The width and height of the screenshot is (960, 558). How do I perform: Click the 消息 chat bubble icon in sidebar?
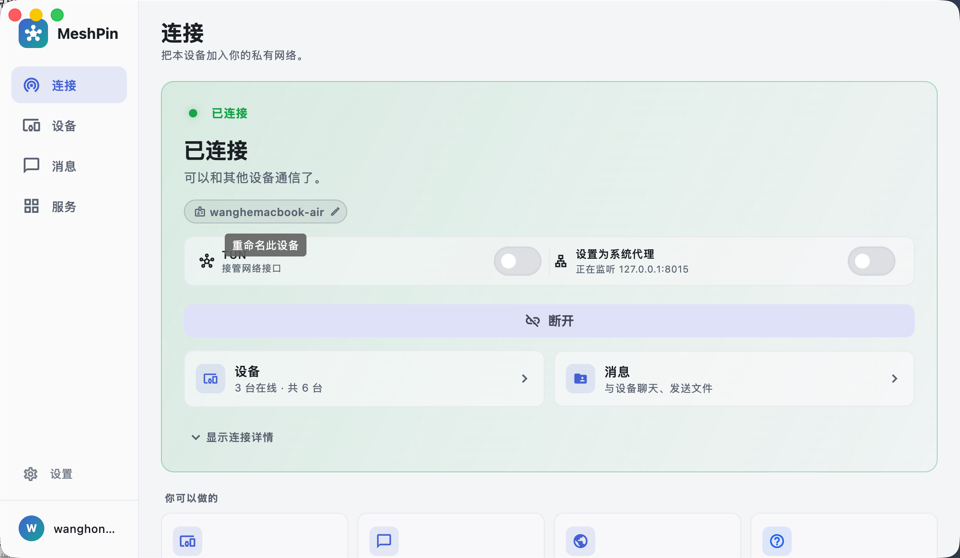(x=31, y=165)
